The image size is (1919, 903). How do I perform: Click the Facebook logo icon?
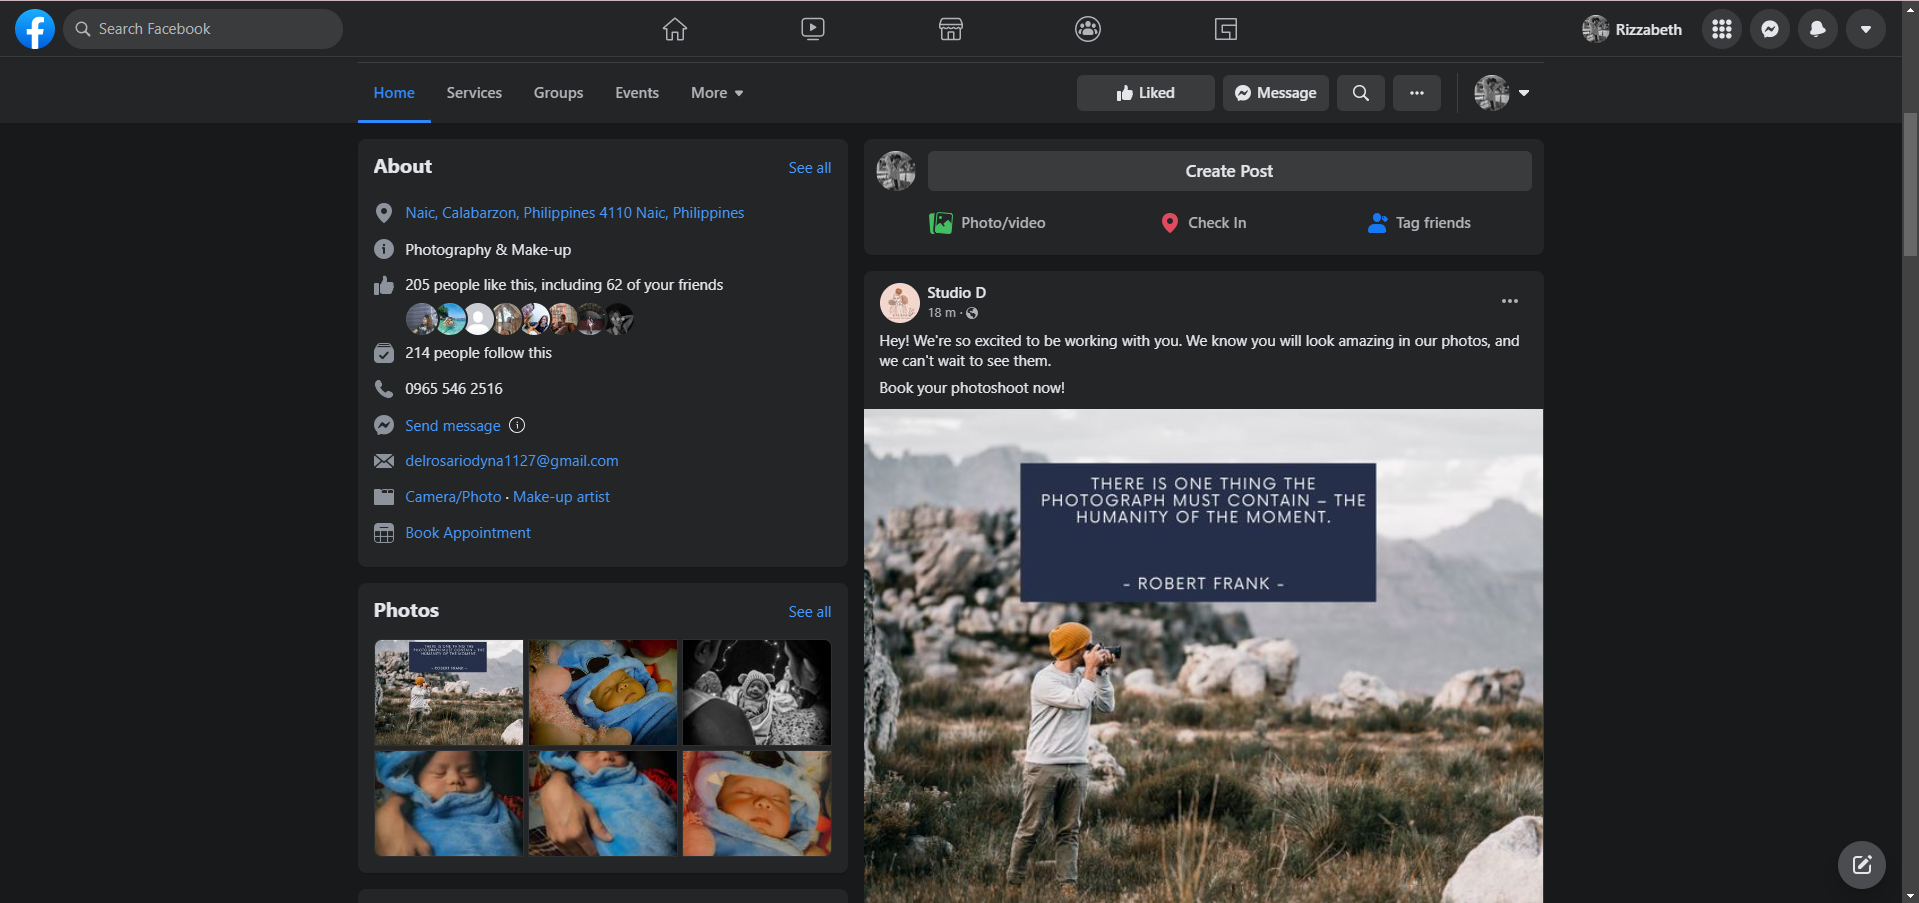tap(35, 29)
